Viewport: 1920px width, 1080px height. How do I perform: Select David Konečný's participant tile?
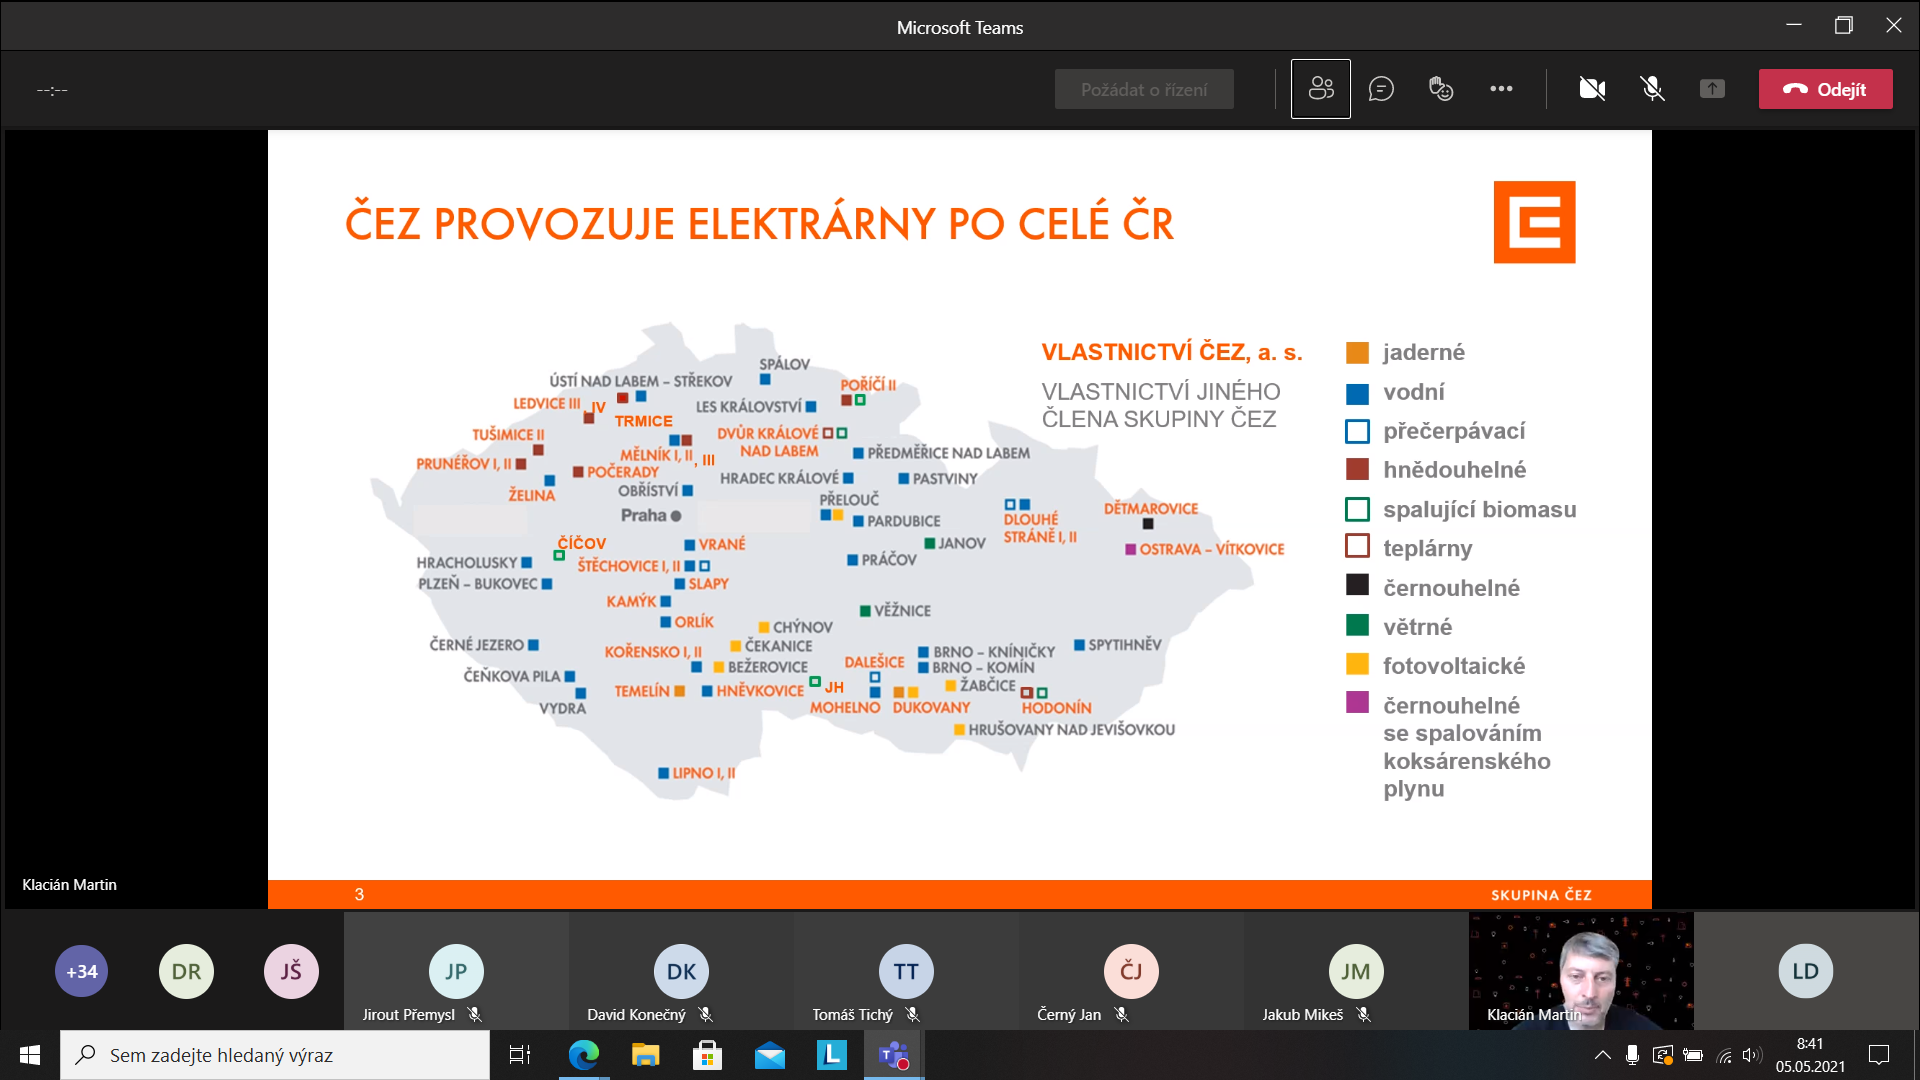pos(681,971)
